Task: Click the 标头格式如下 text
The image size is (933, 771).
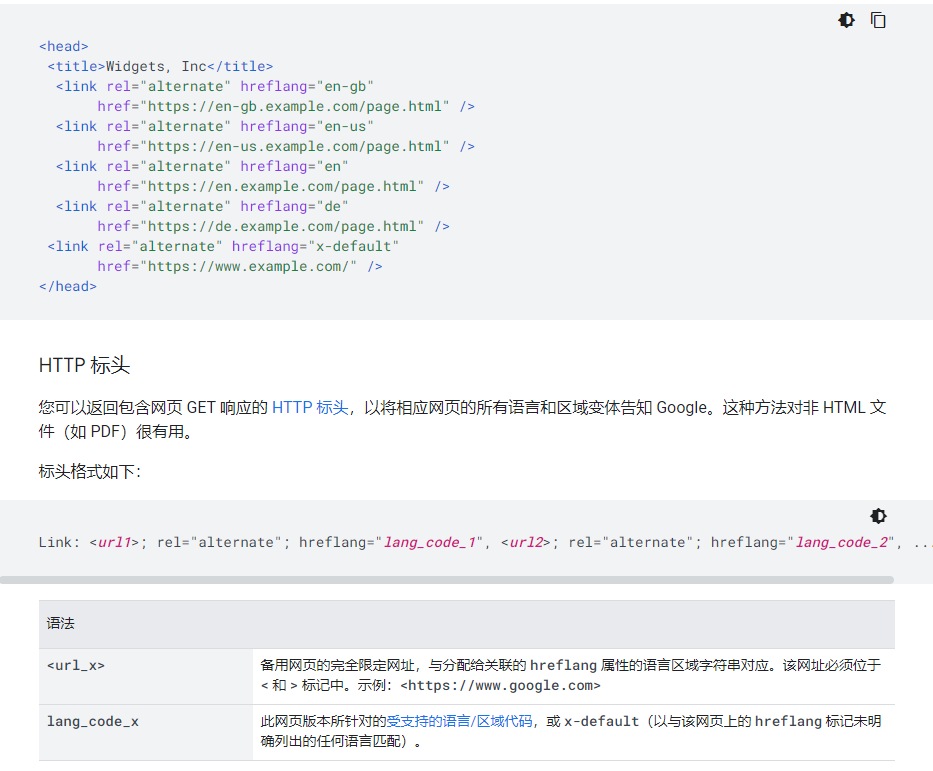Action: (x=90, y=472)
